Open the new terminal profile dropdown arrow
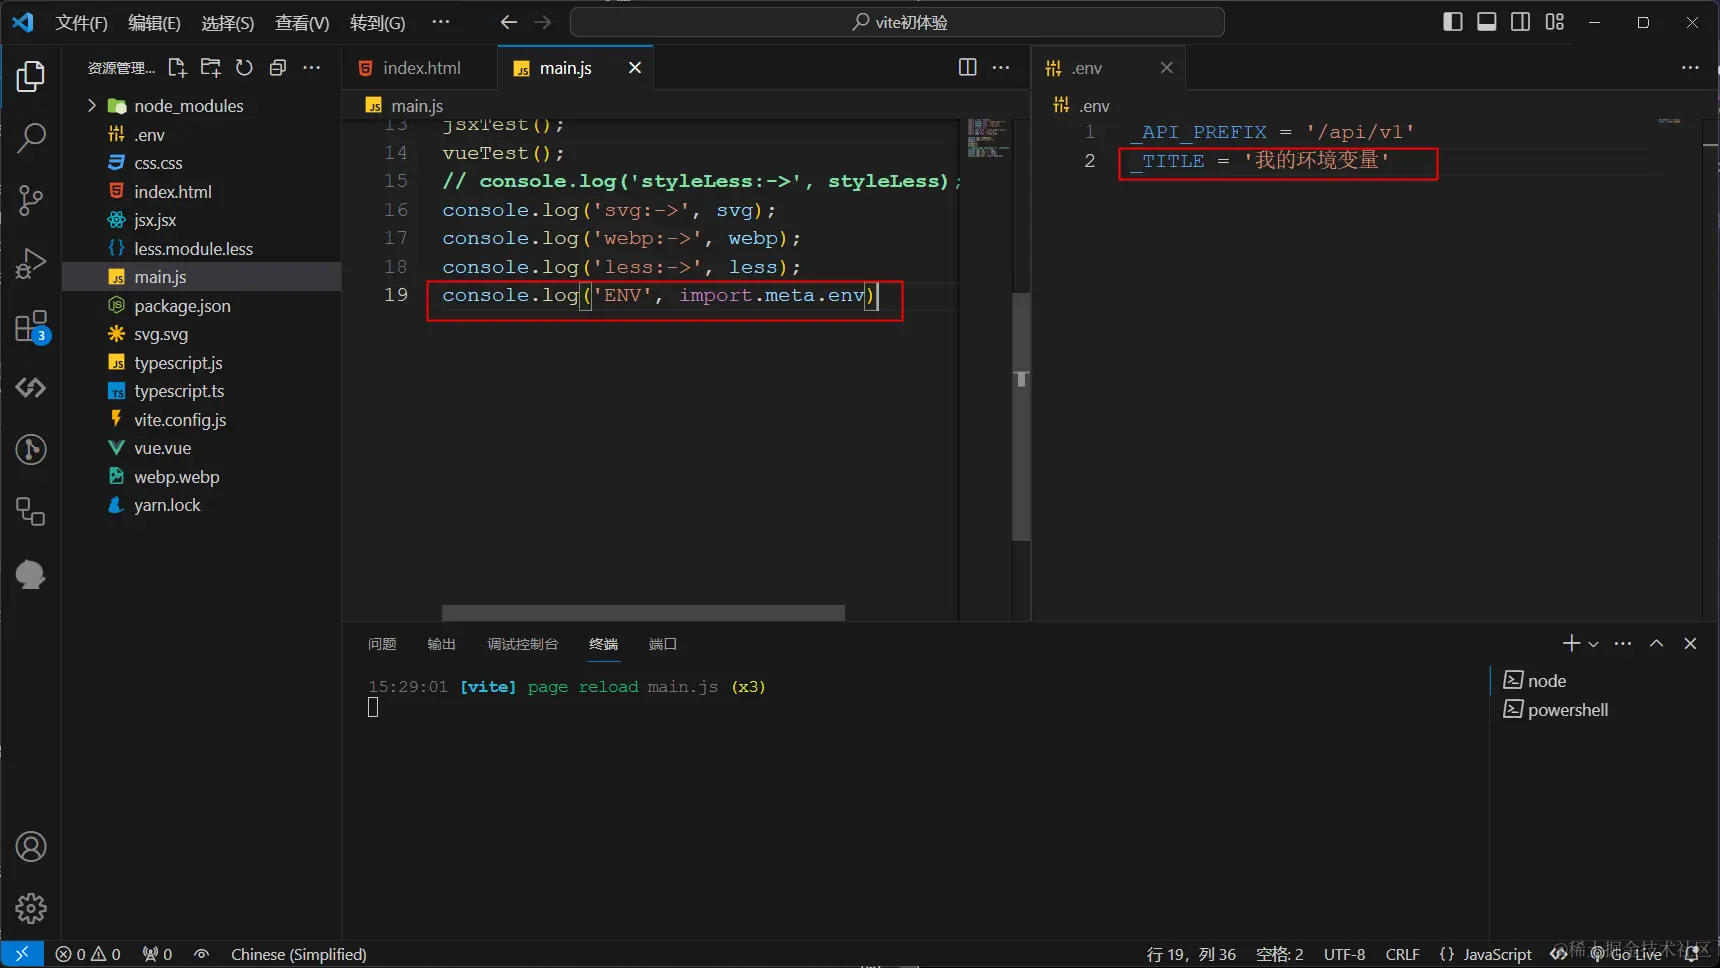Screen dimensions: 1720x968 click(1594, 644)
